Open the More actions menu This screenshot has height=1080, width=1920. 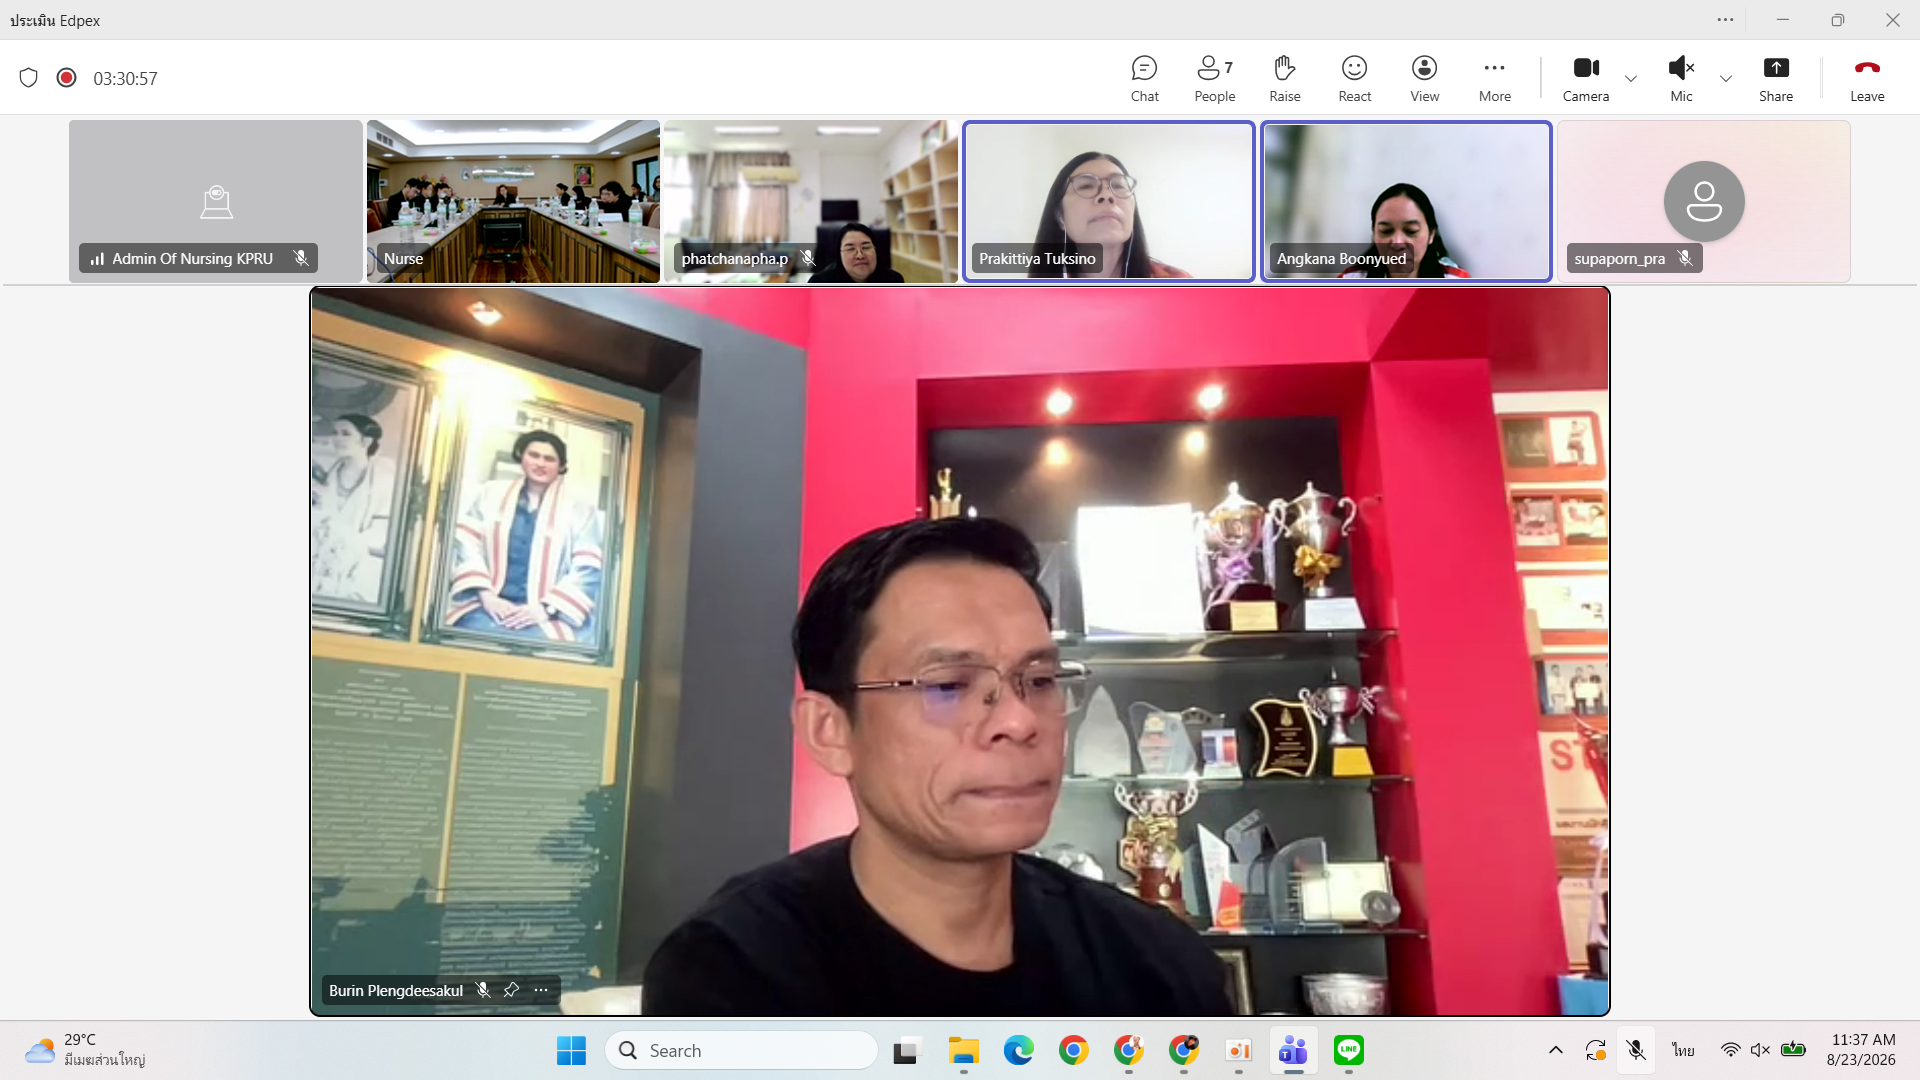1494,79
